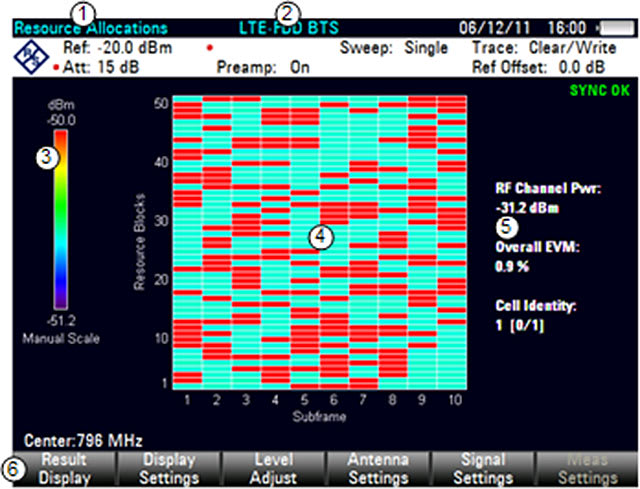Click subframe number '5' on axis

click(304, 399)
